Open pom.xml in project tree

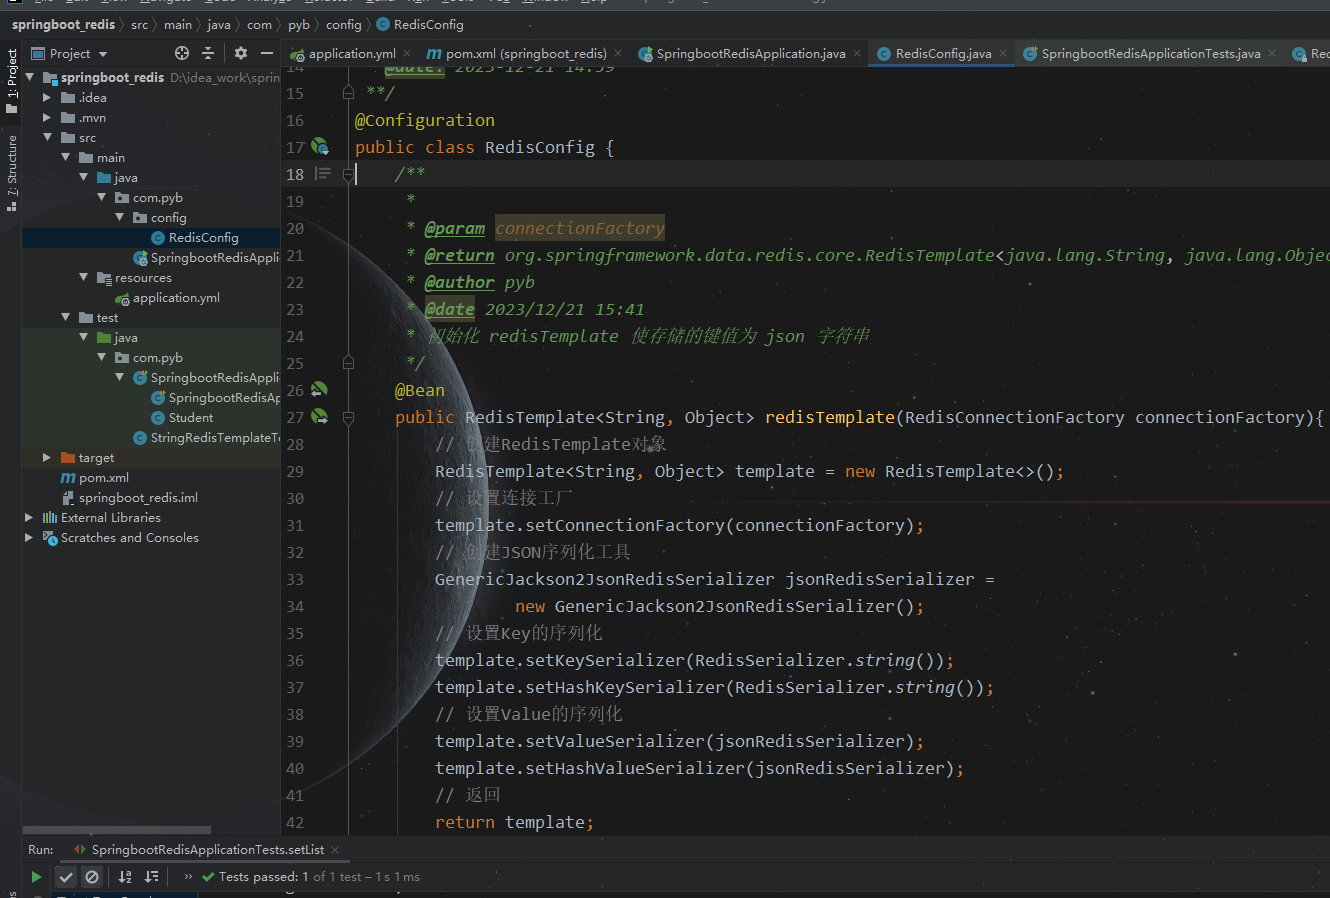95,478
